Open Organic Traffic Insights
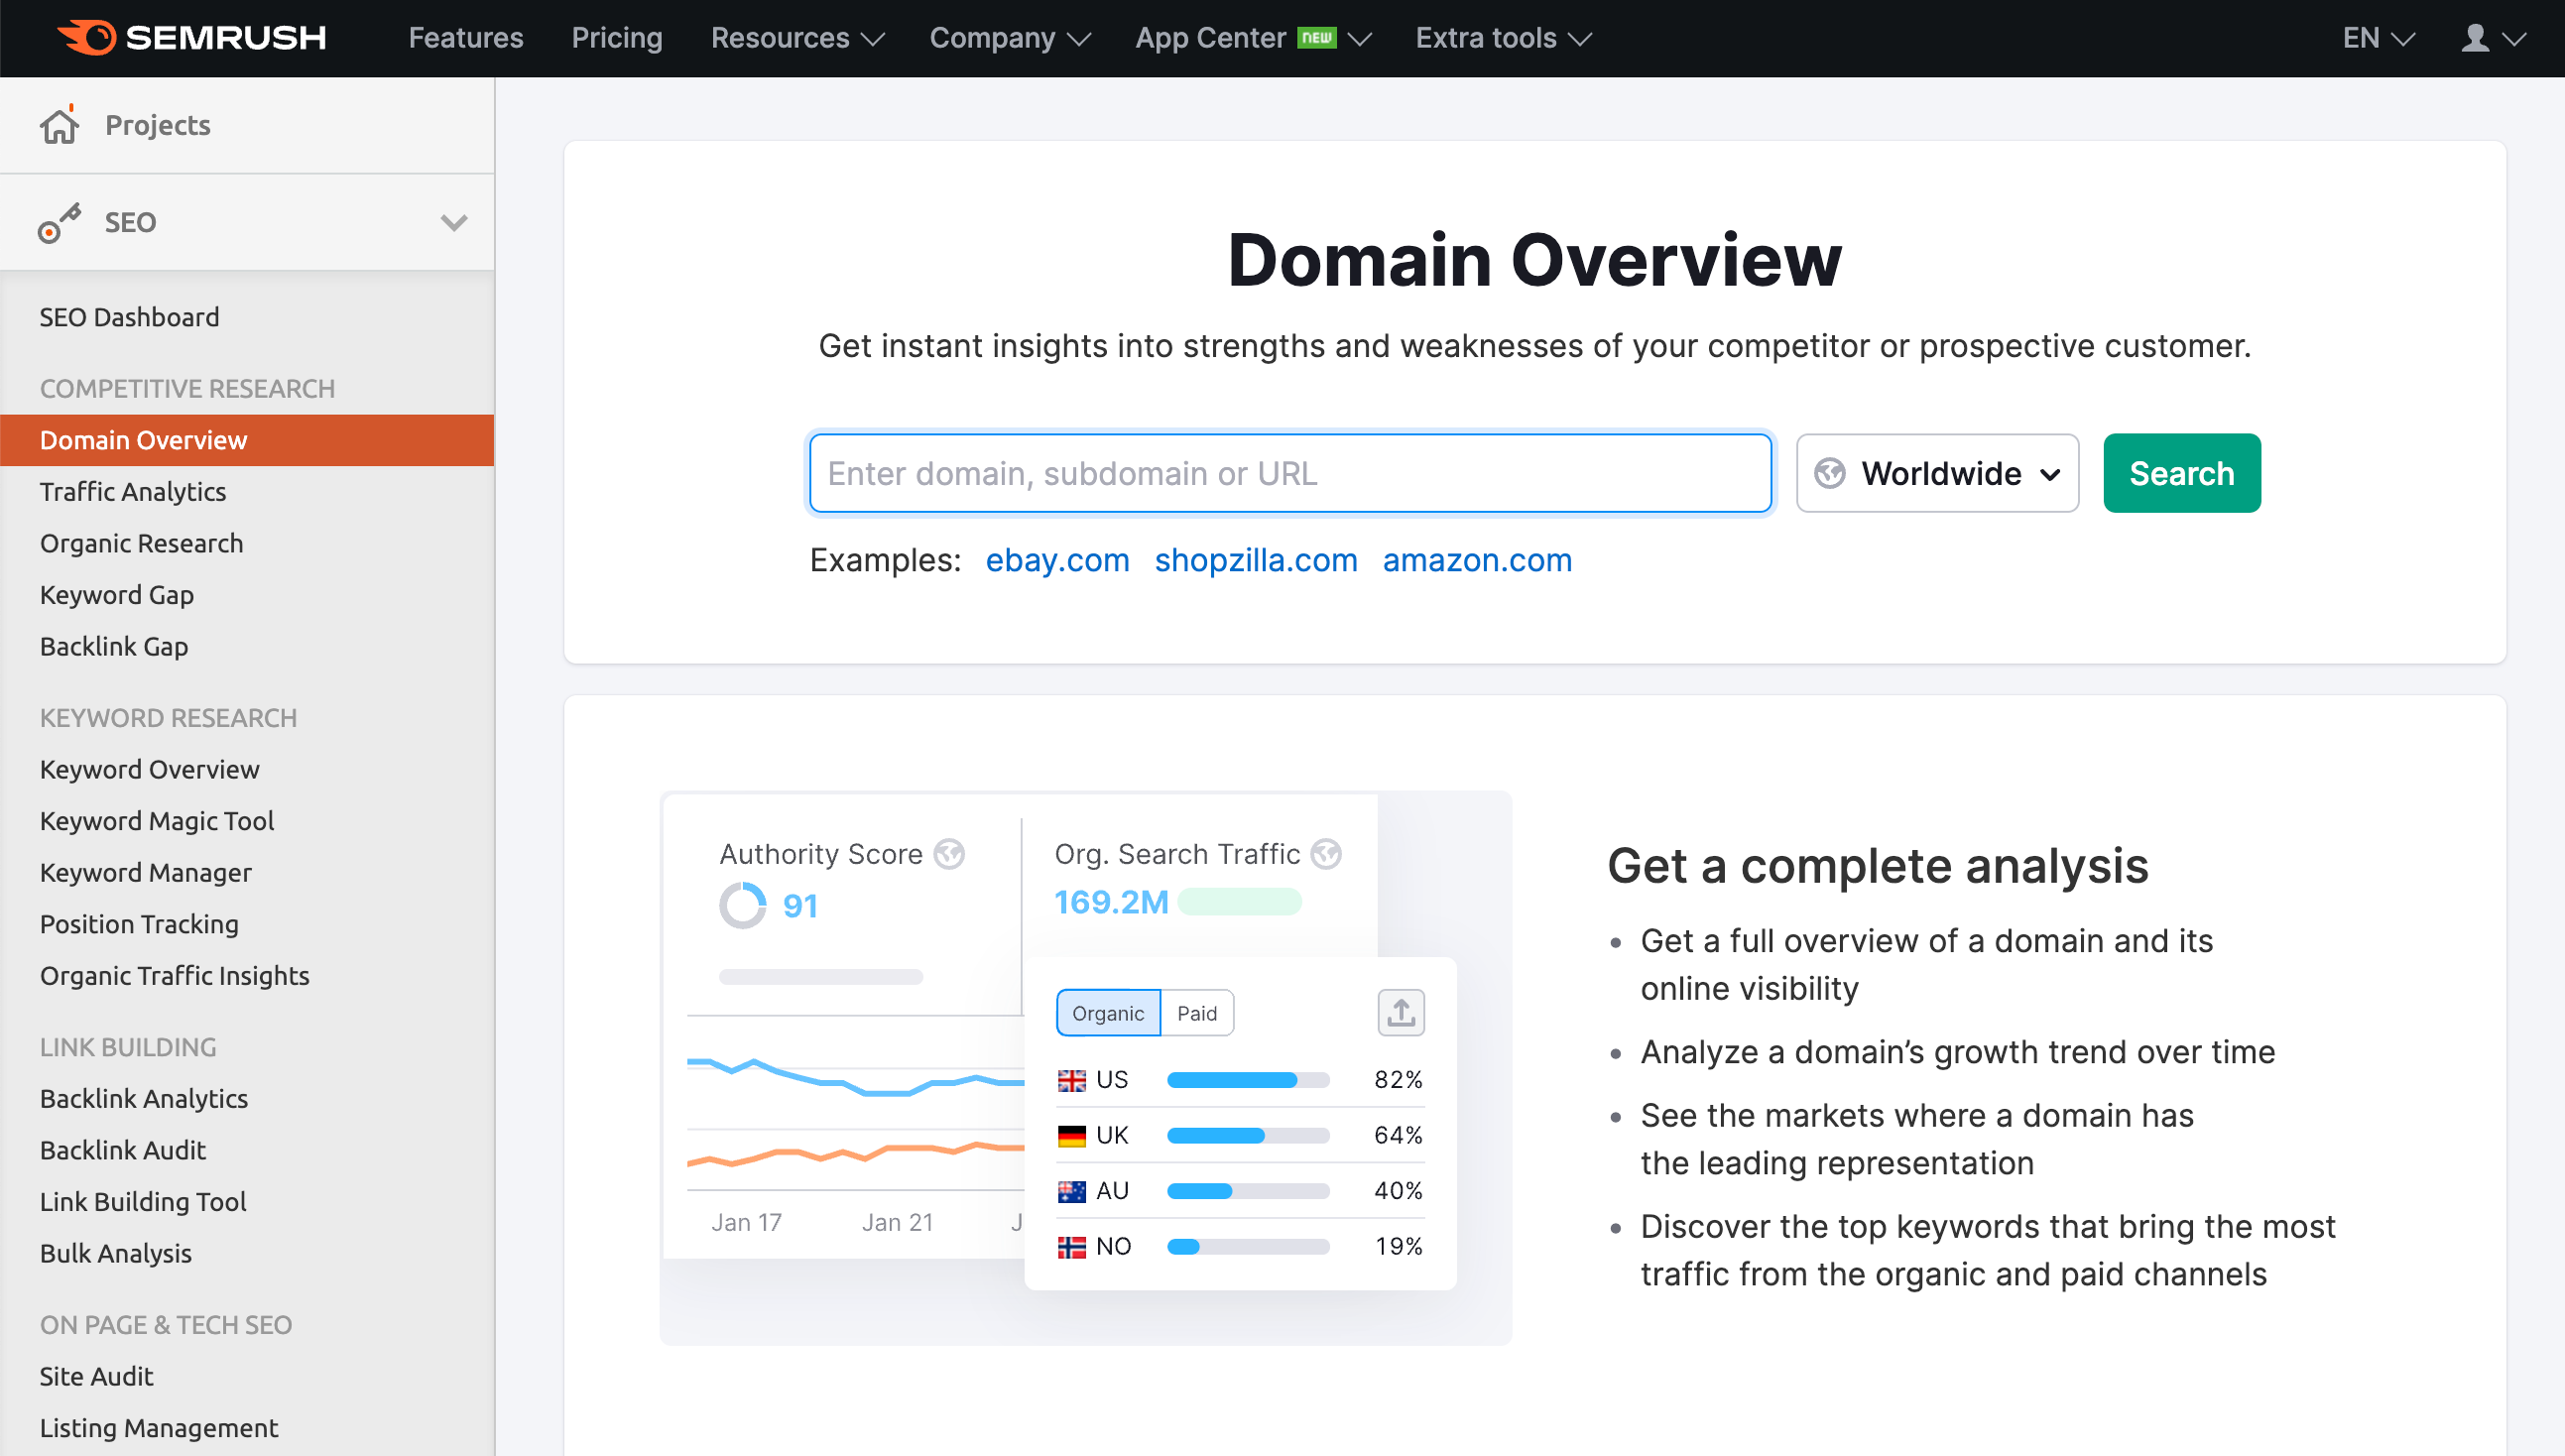Viewport: 2565px width, 1456px height. click(175, 976)
